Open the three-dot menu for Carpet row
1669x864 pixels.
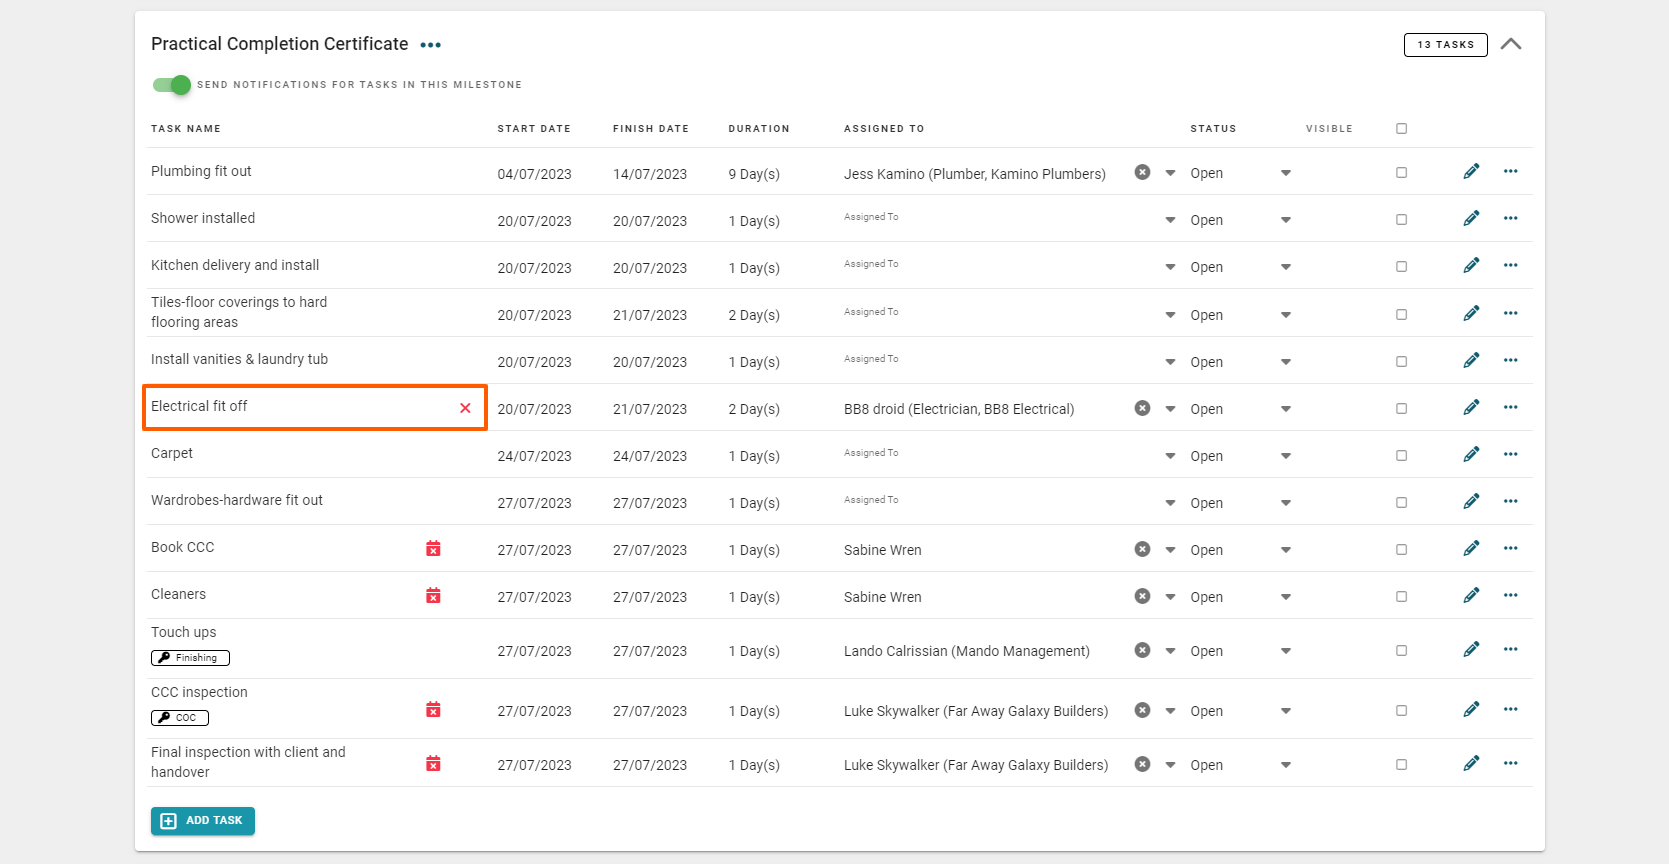pyautogui.click(x=1510, y=455)
